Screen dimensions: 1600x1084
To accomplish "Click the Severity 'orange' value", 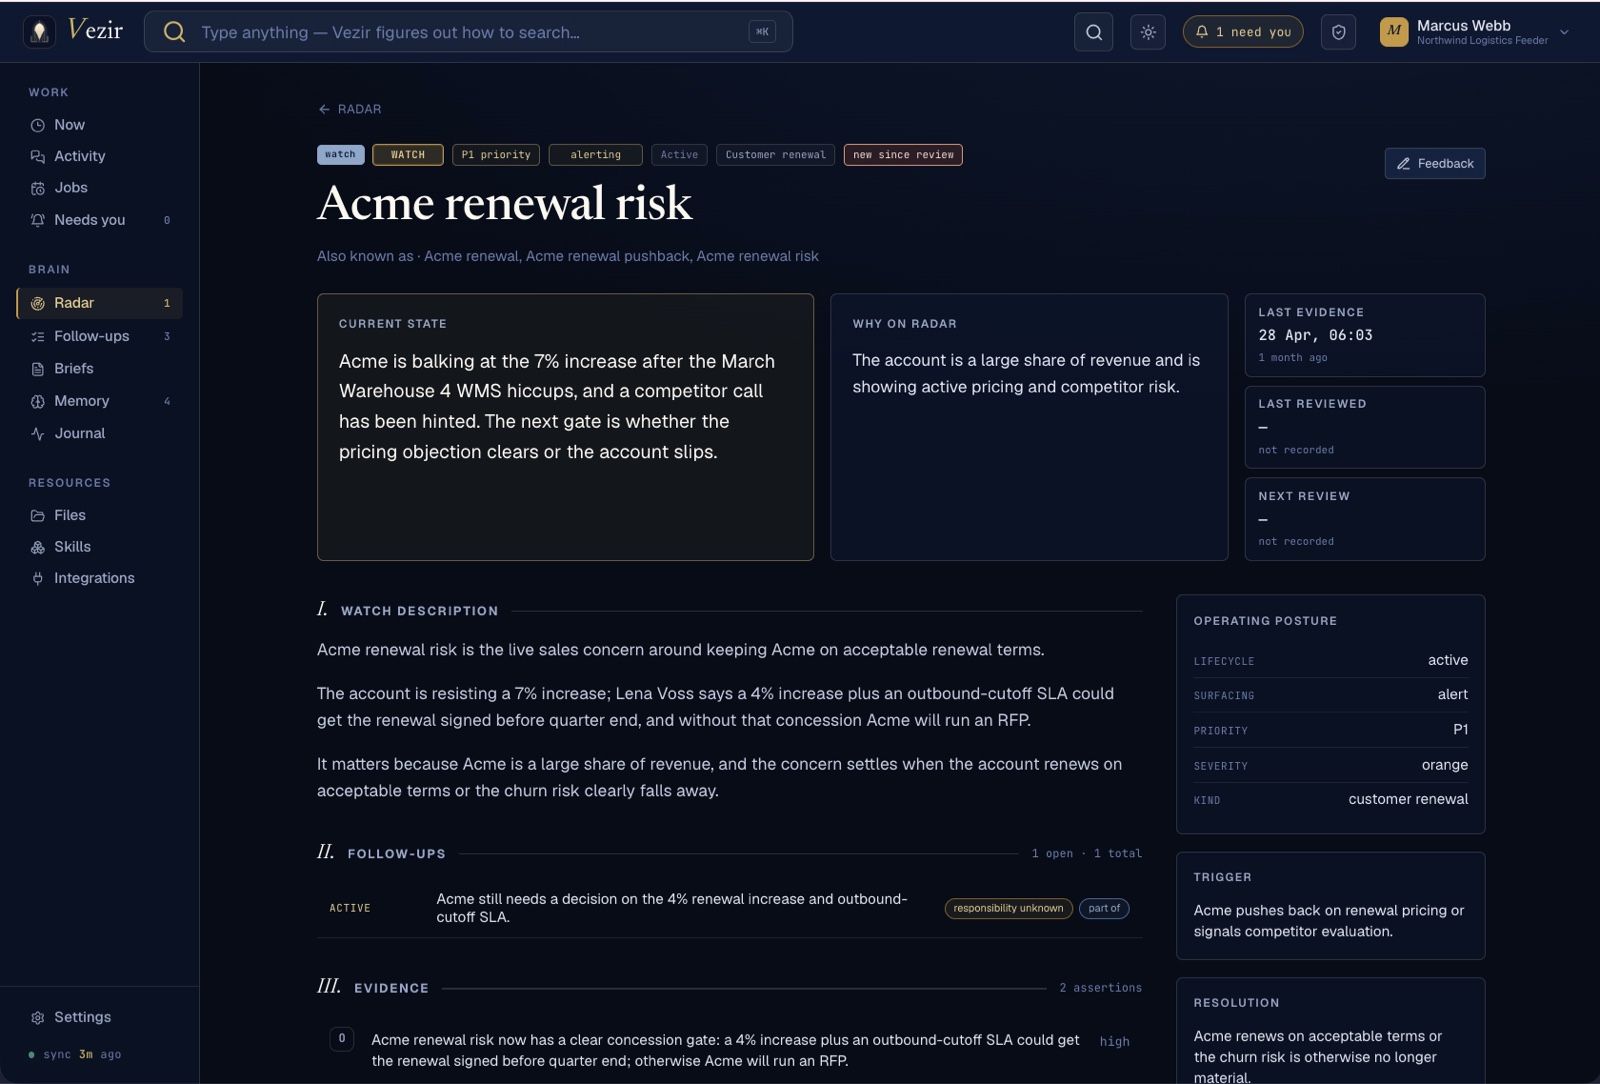I will point(1445,765).
